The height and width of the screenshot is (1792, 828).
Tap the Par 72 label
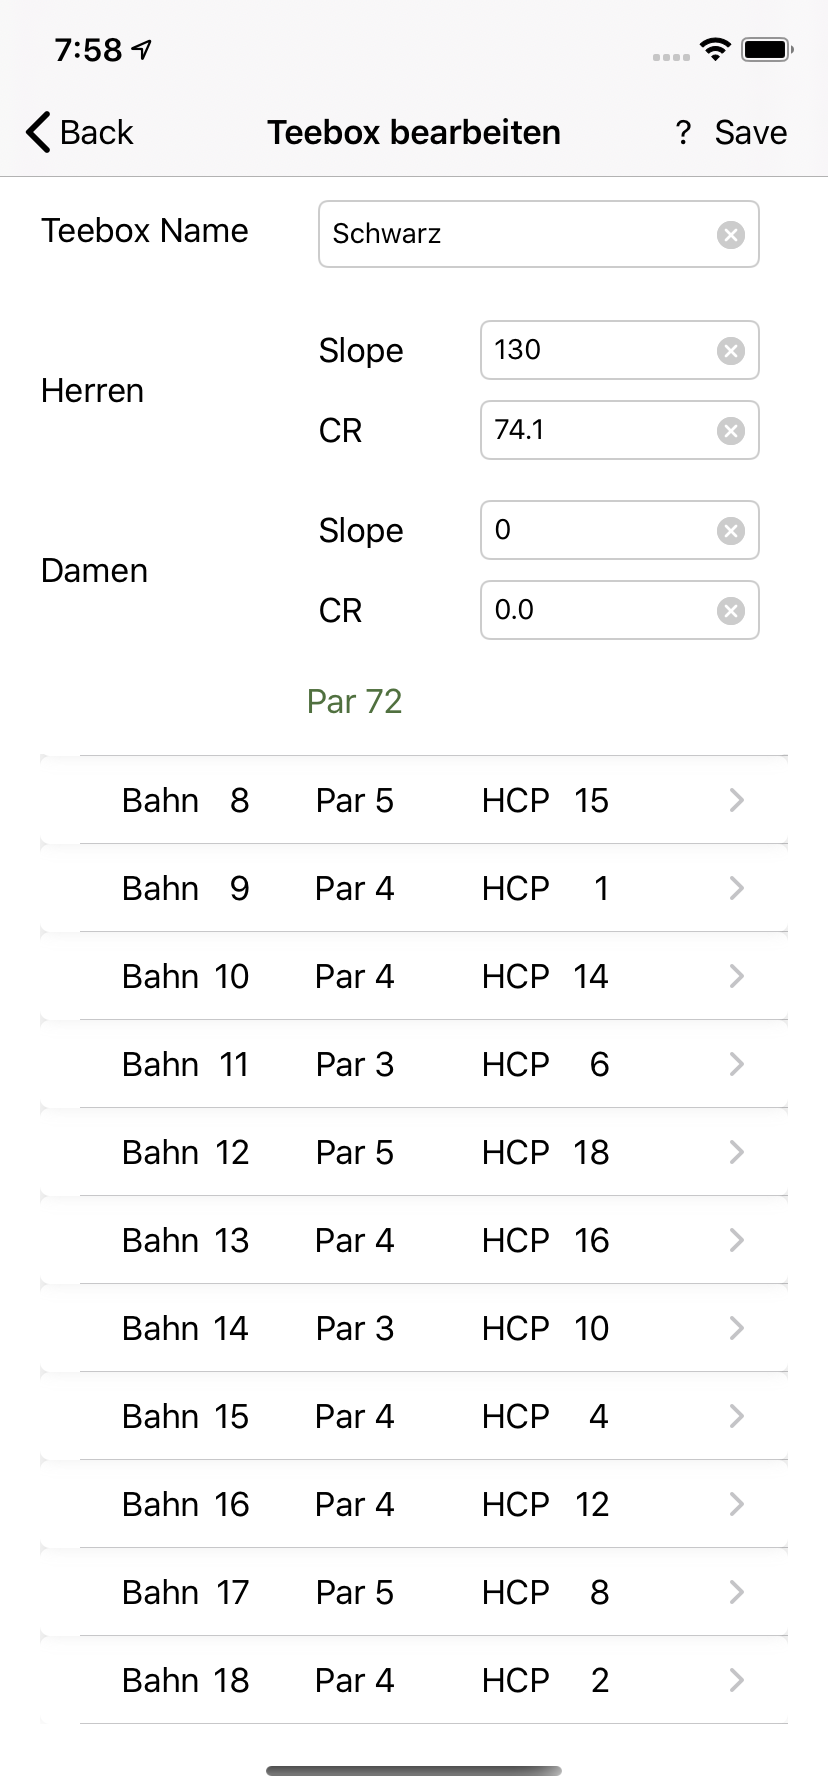(354, 702)
